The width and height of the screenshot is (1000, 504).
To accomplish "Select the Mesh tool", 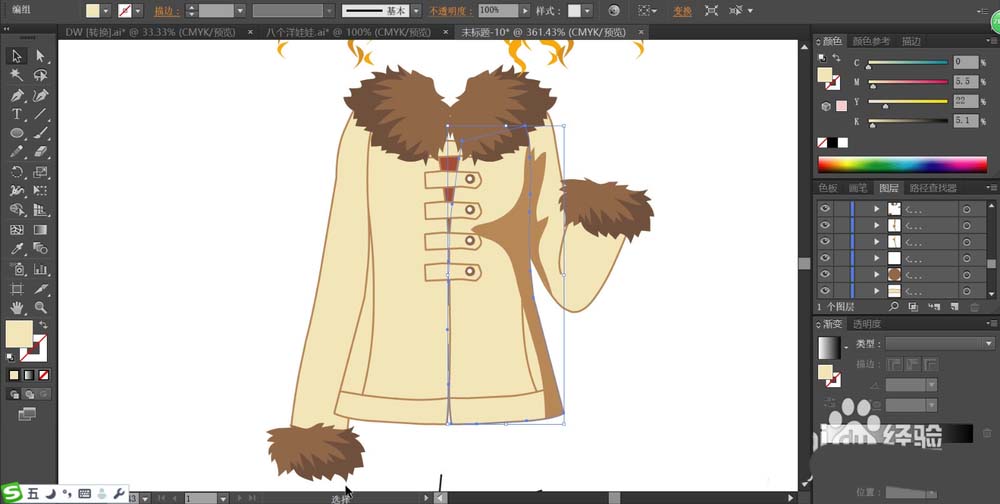I will pos(17,230).
